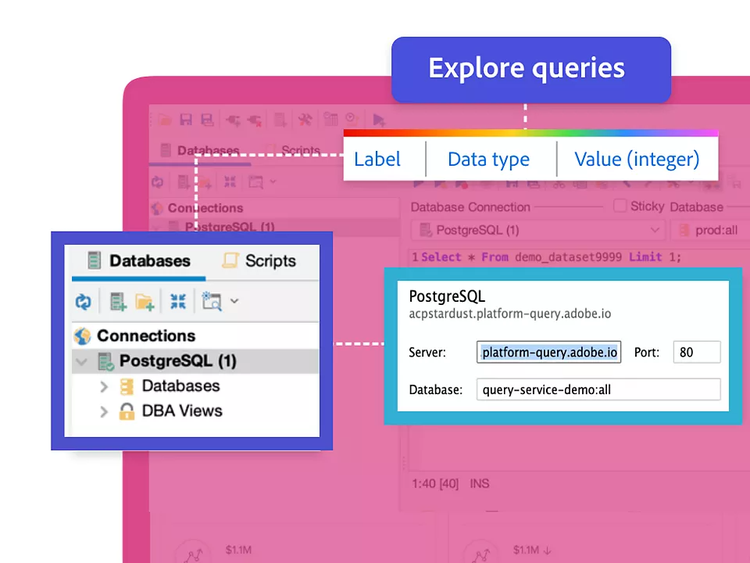Click the execute play icon in dimmed top toolbar
Image resolution: width=750 pixels, height=563 pixels.
click(x=378, y=120)
